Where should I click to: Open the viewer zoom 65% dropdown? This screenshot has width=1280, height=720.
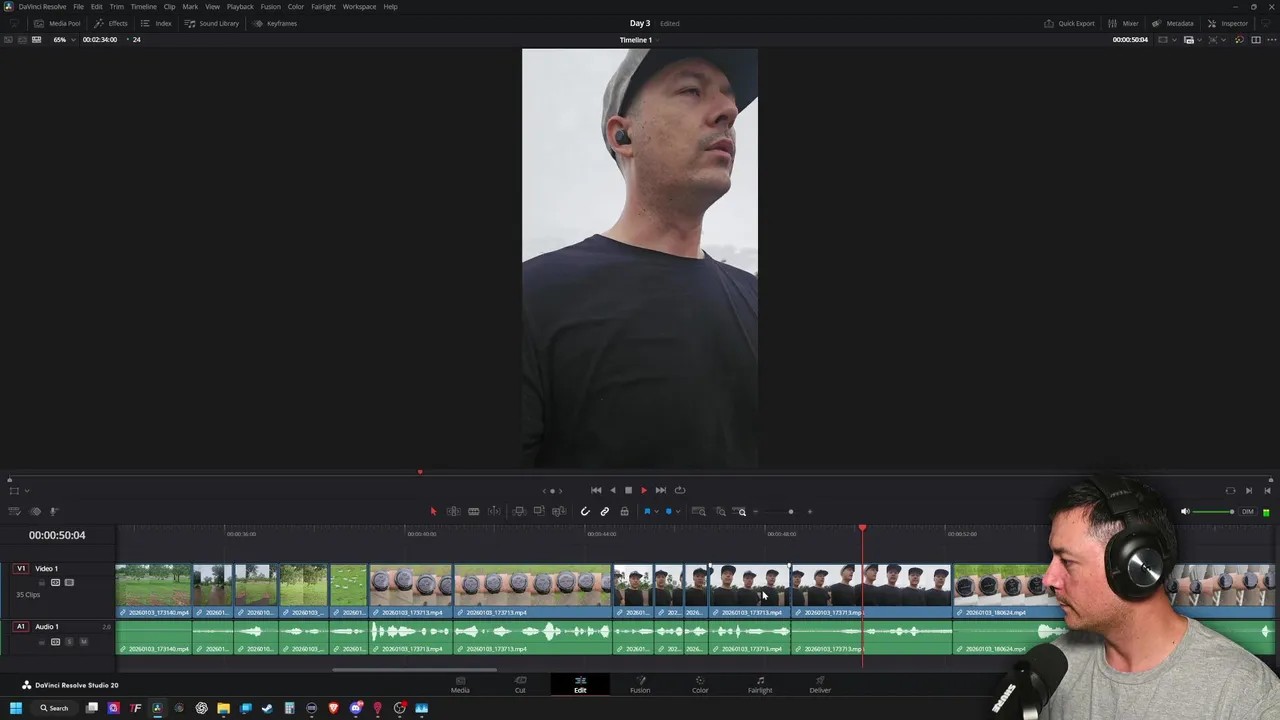(64, 40)
